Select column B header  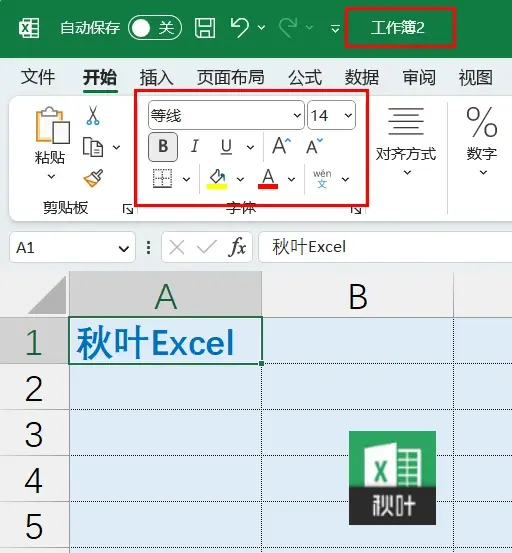(x=358, y=294)
